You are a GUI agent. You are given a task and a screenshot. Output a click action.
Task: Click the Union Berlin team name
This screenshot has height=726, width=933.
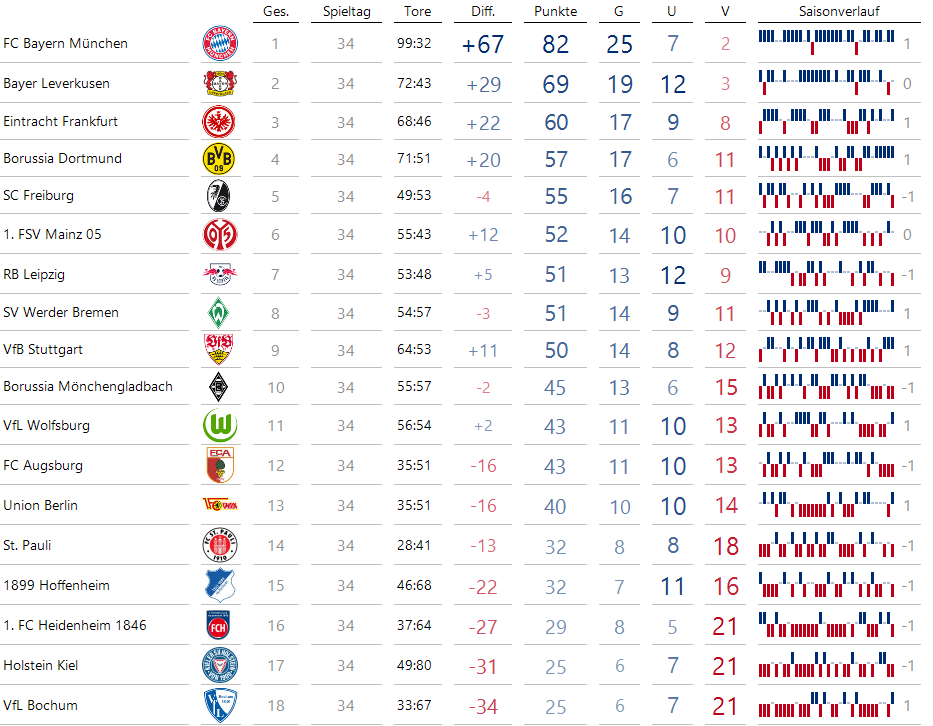coord(42,505)
